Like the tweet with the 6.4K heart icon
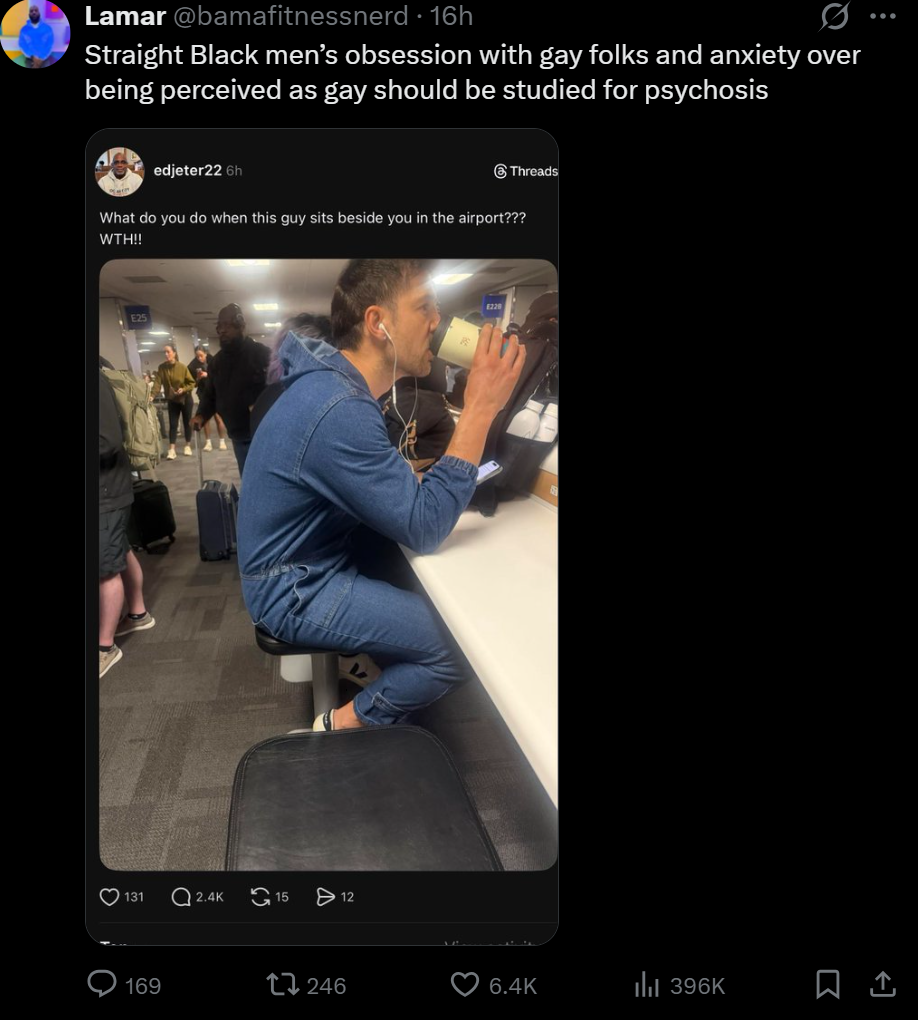 (x=465, y=985)
